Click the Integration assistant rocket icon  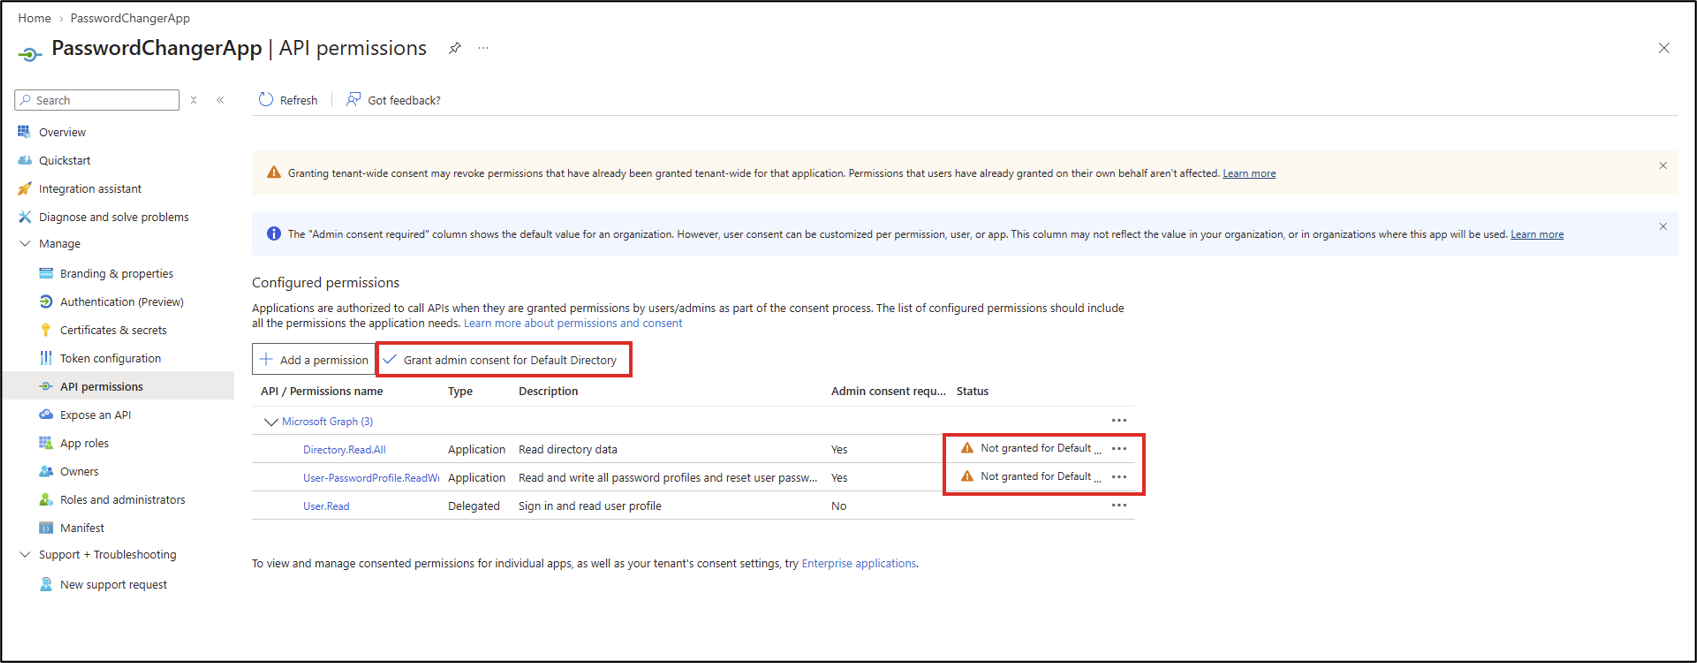click(25, 188)
